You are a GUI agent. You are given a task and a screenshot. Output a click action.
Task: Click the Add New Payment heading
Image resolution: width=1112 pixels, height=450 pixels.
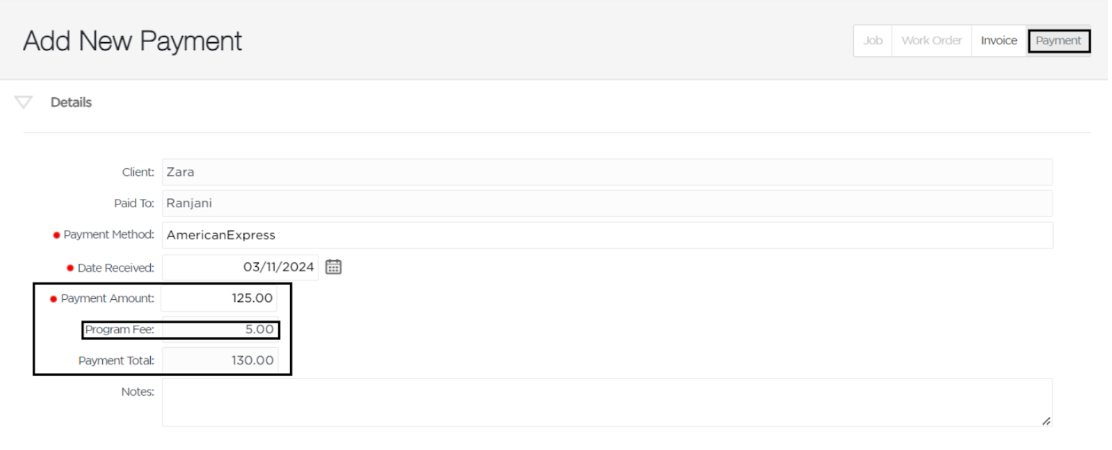(x=133, y=41)
